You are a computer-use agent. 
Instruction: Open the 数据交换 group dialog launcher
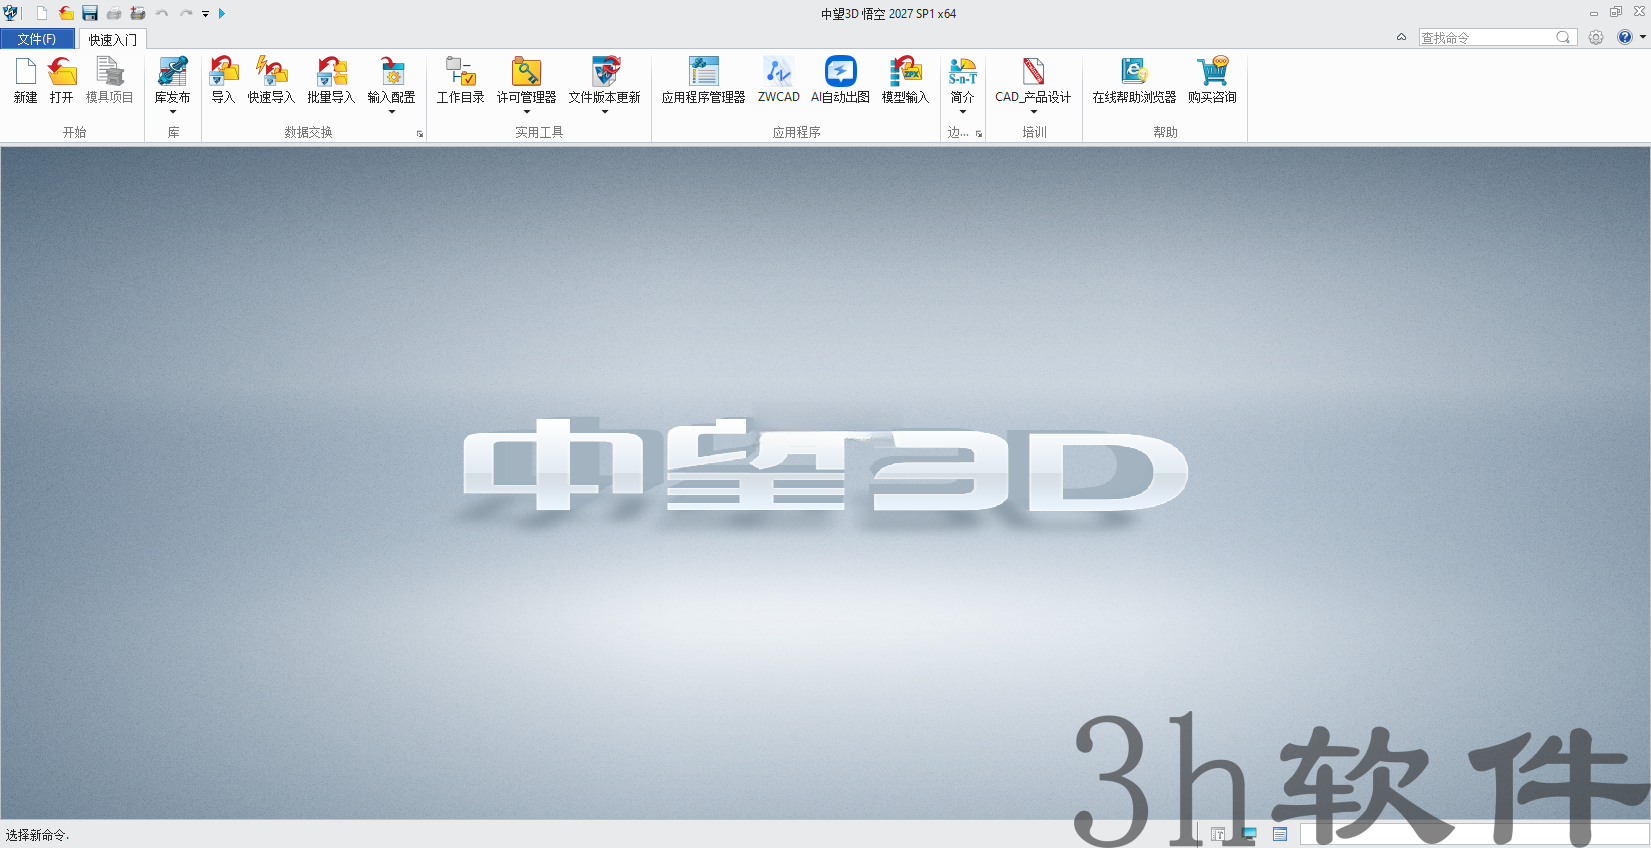pyautogui.click(x=420, y=134)
